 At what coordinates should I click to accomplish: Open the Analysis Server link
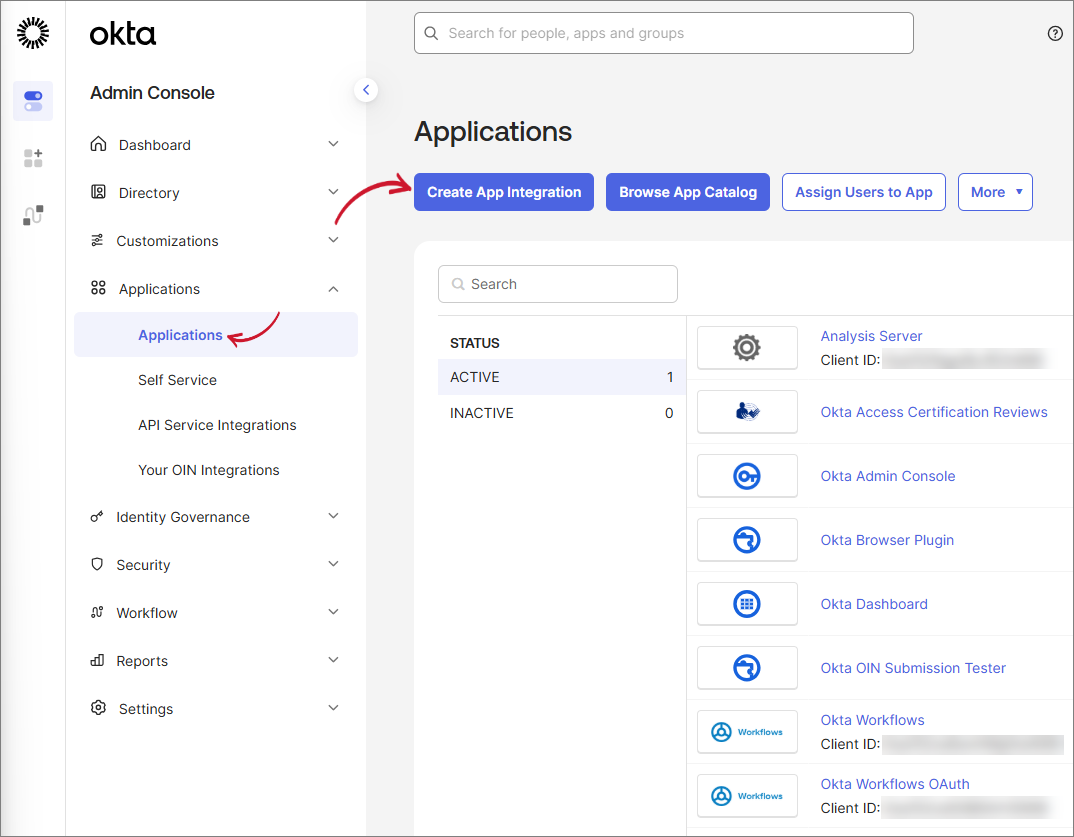871,336
